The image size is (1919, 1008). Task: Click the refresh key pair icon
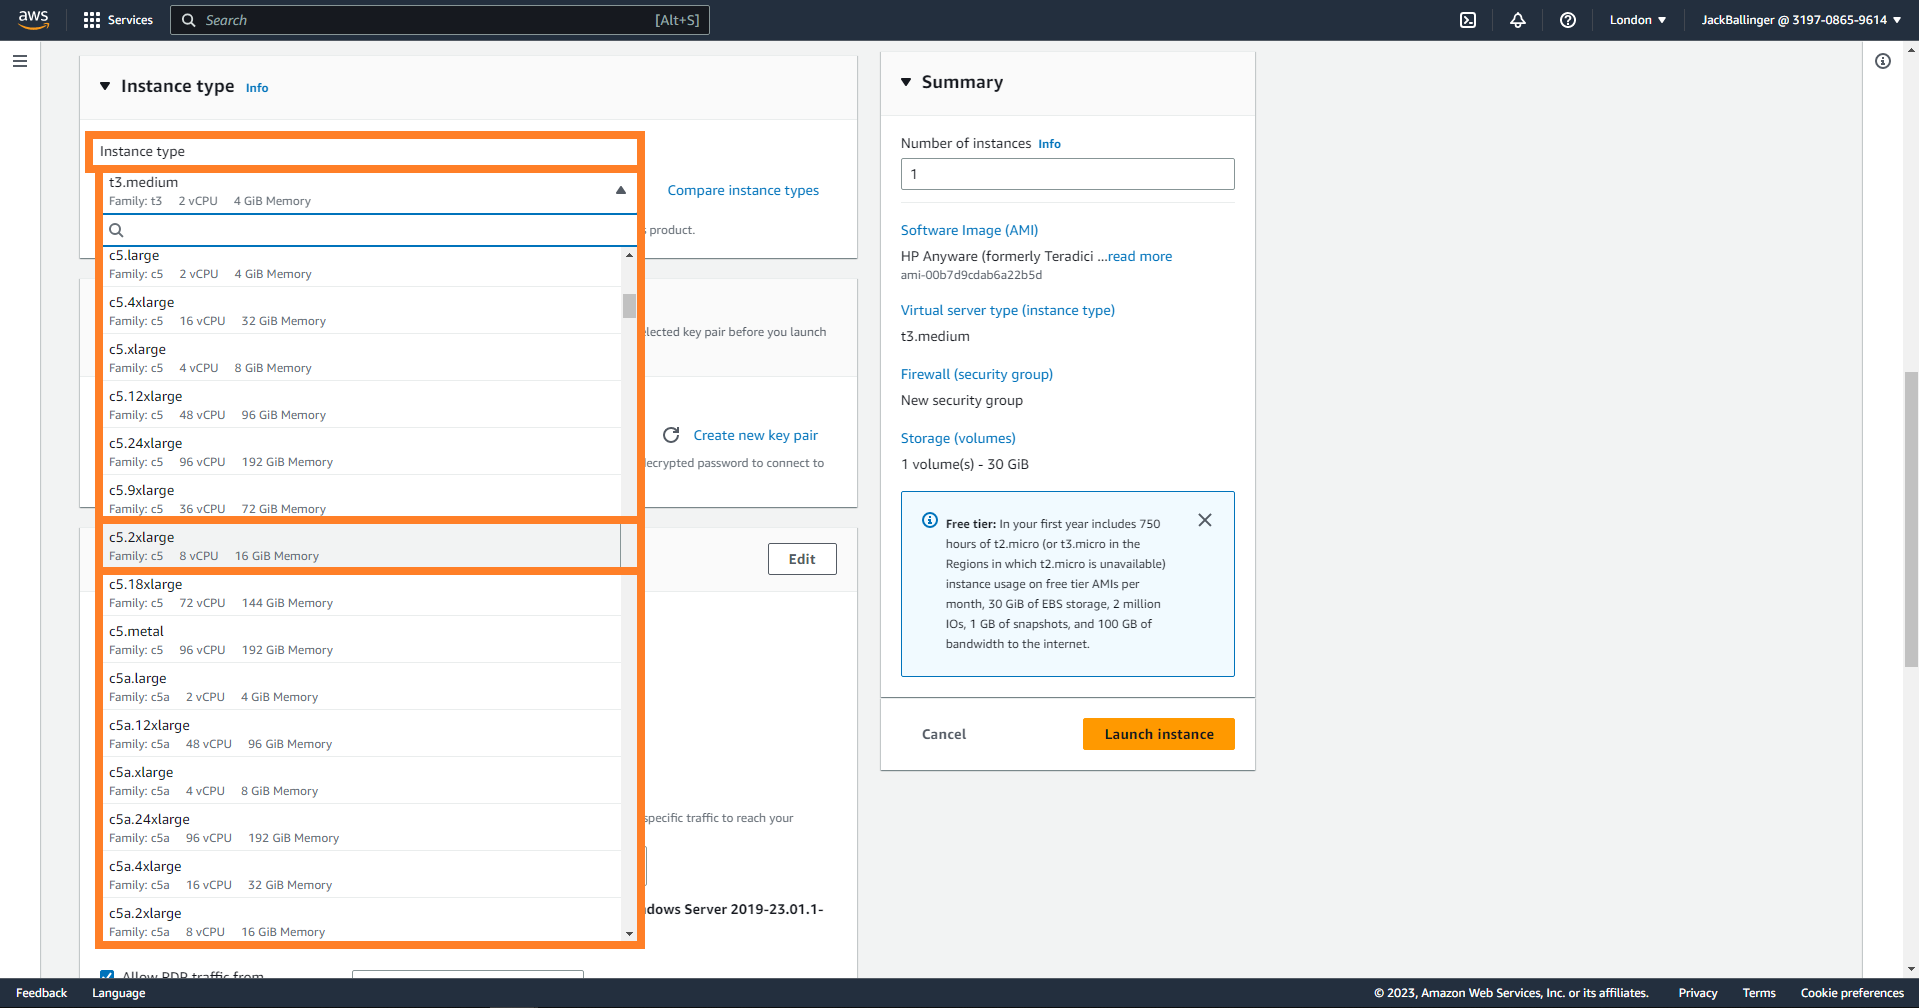(671, 435)
